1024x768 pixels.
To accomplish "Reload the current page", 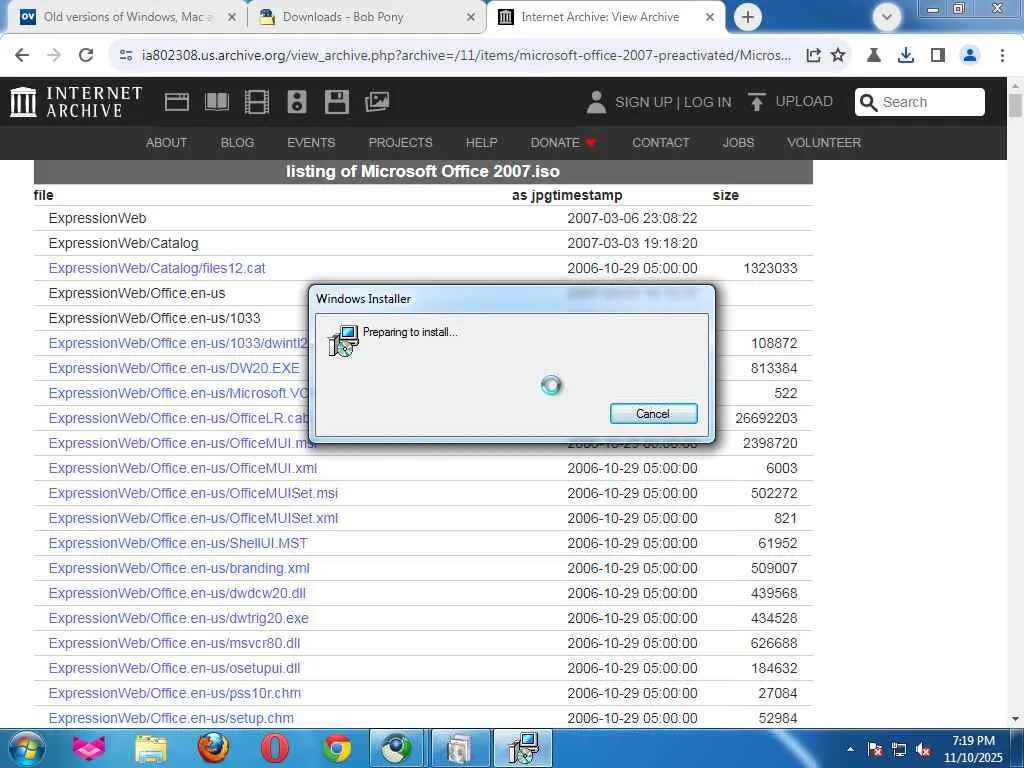I will tap(86, 56).
